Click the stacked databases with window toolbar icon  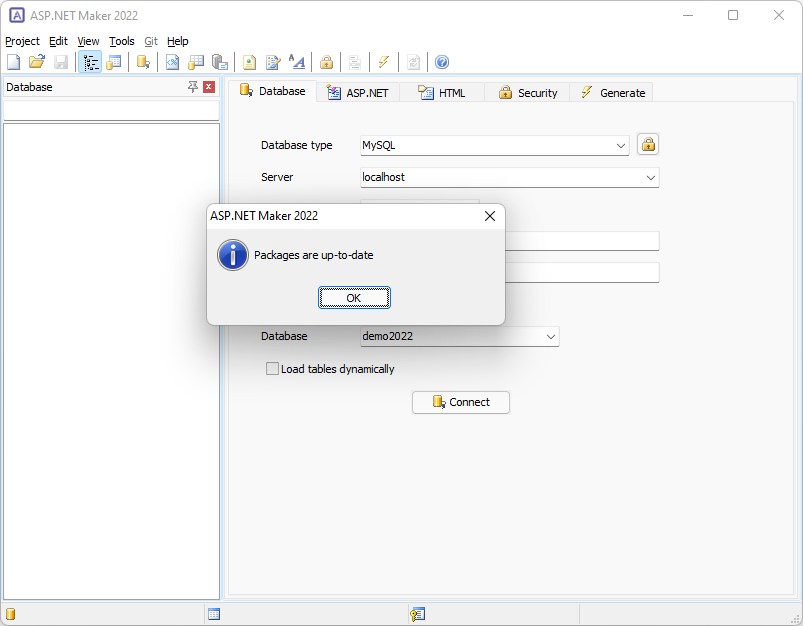(x=220, y=62)
